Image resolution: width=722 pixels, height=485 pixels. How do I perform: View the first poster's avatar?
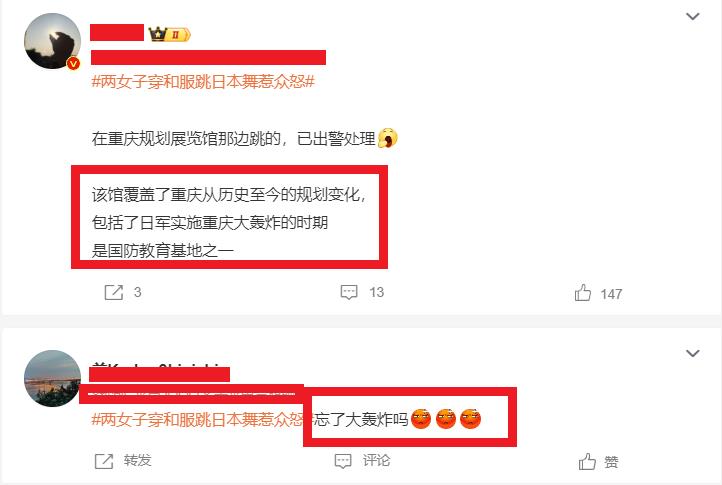pos(52,41)
